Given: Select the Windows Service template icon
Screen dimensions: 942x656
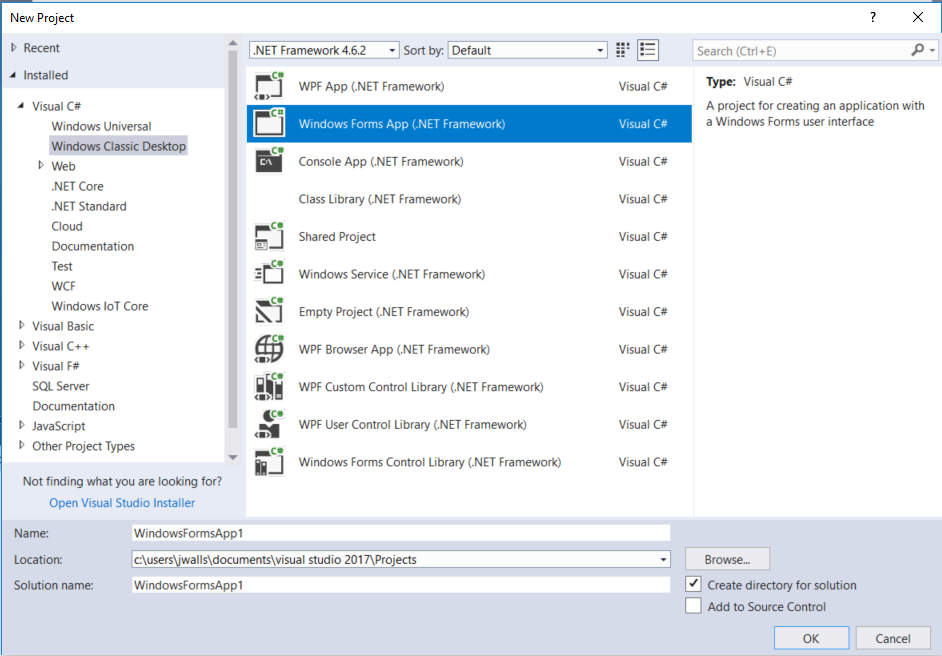Looking at the screenshot, I should click(270, 274).
